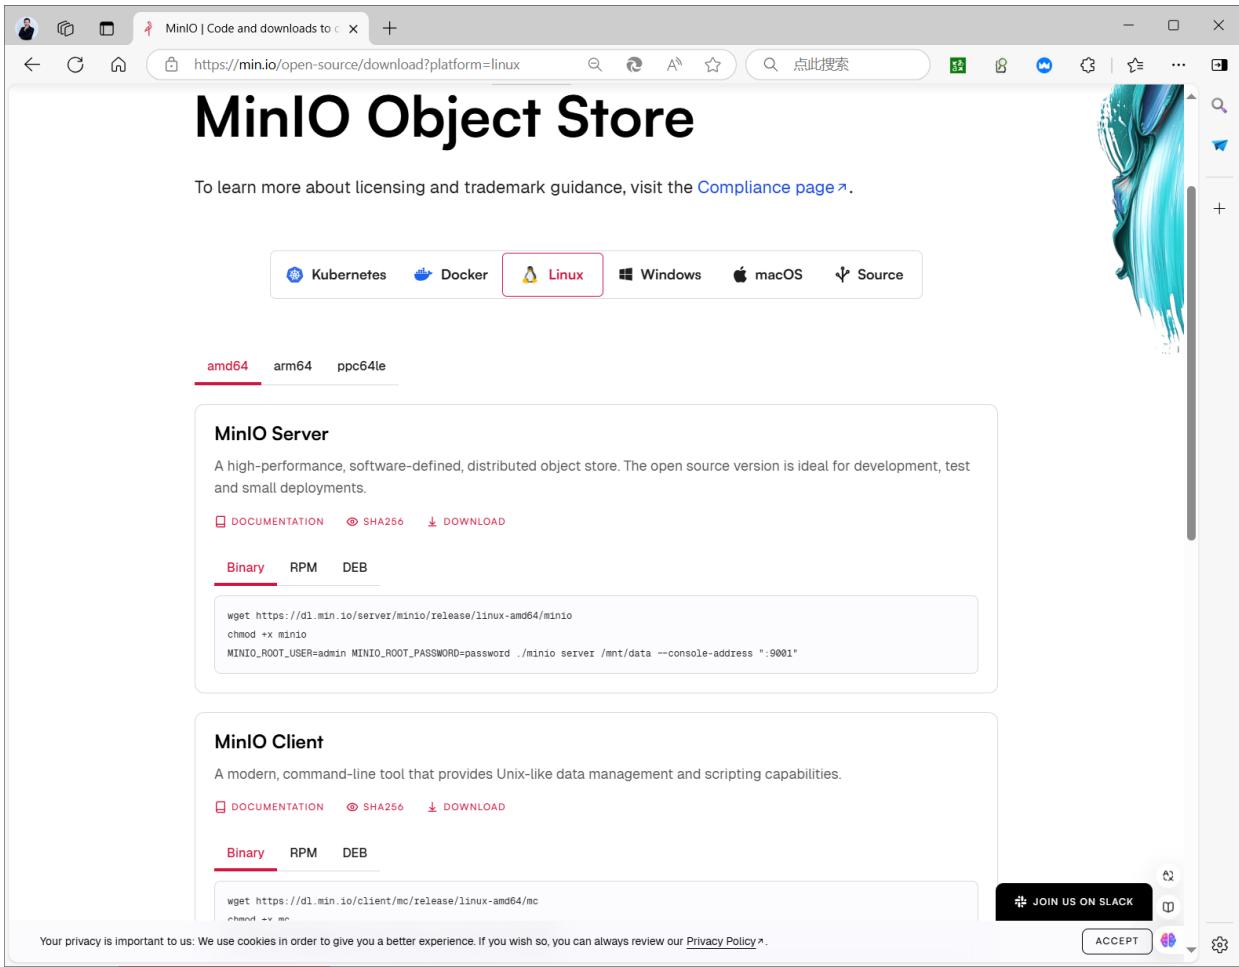Click the browser refresh icon
The height and width of the screenshot is (967, 1239).
[x=75, y=64]
